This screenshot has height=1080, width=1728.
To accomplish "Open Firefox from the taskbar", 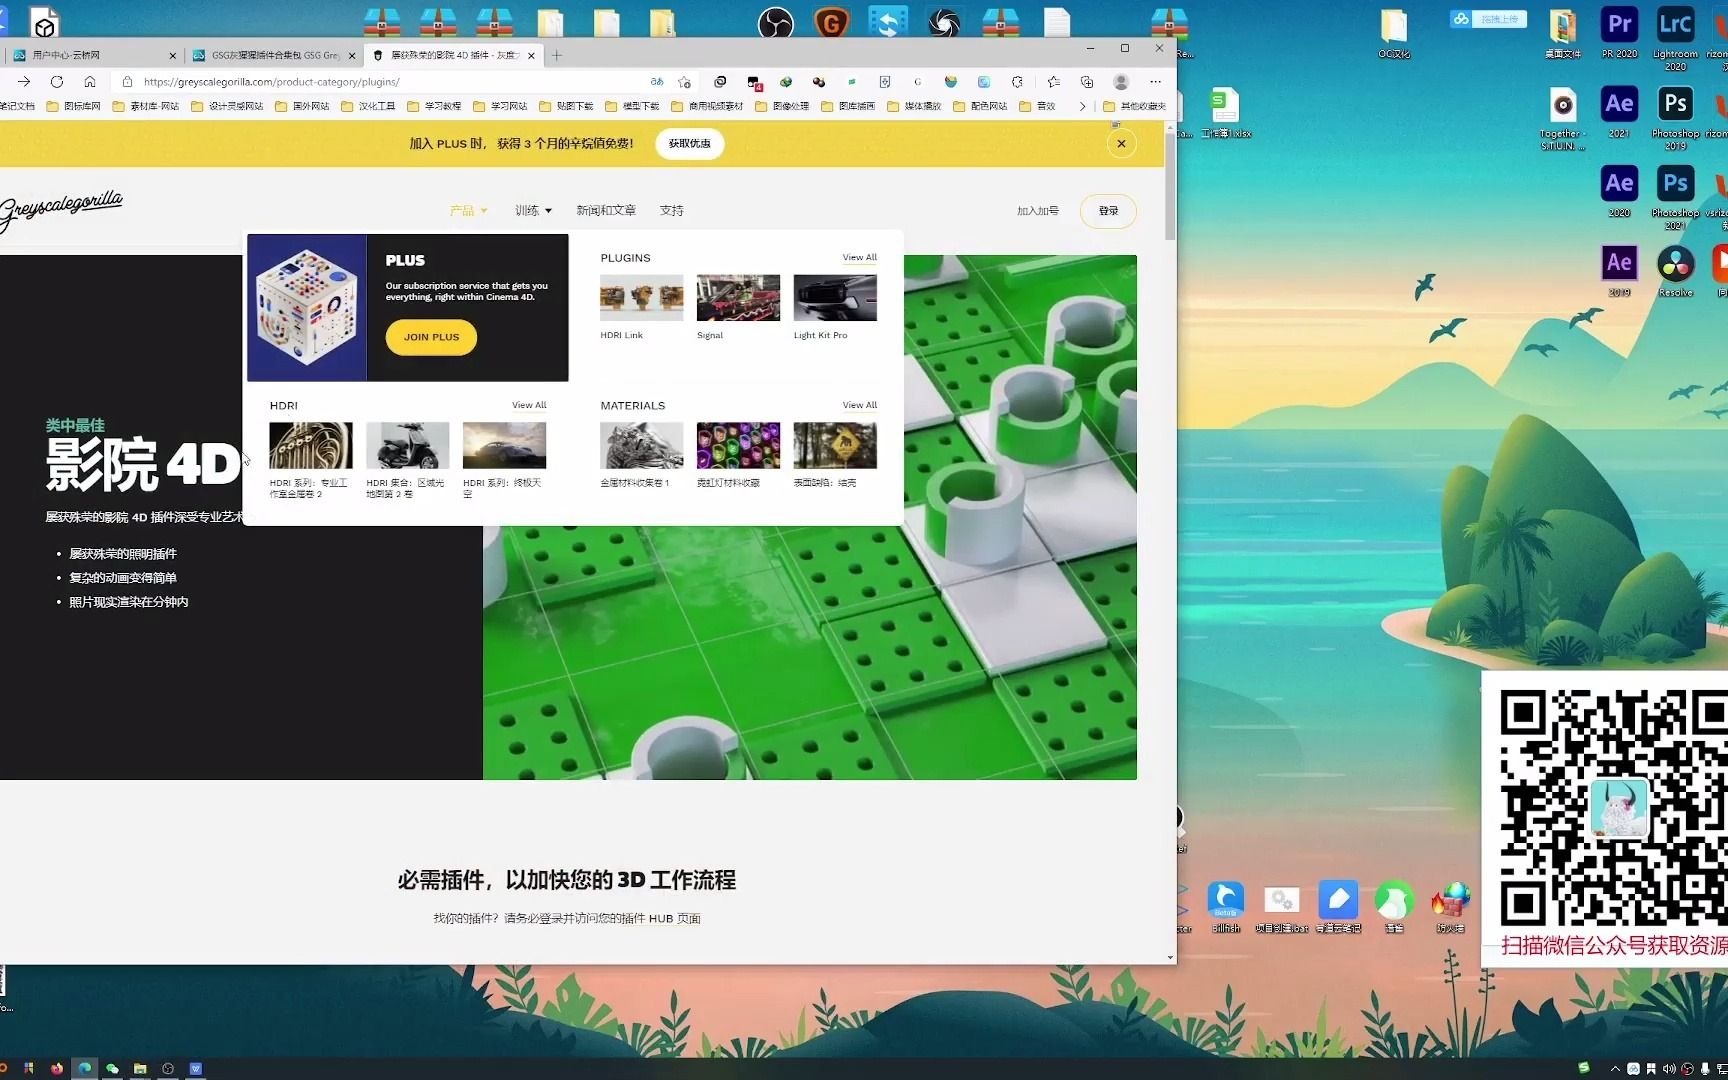I will coord(57,1068).
